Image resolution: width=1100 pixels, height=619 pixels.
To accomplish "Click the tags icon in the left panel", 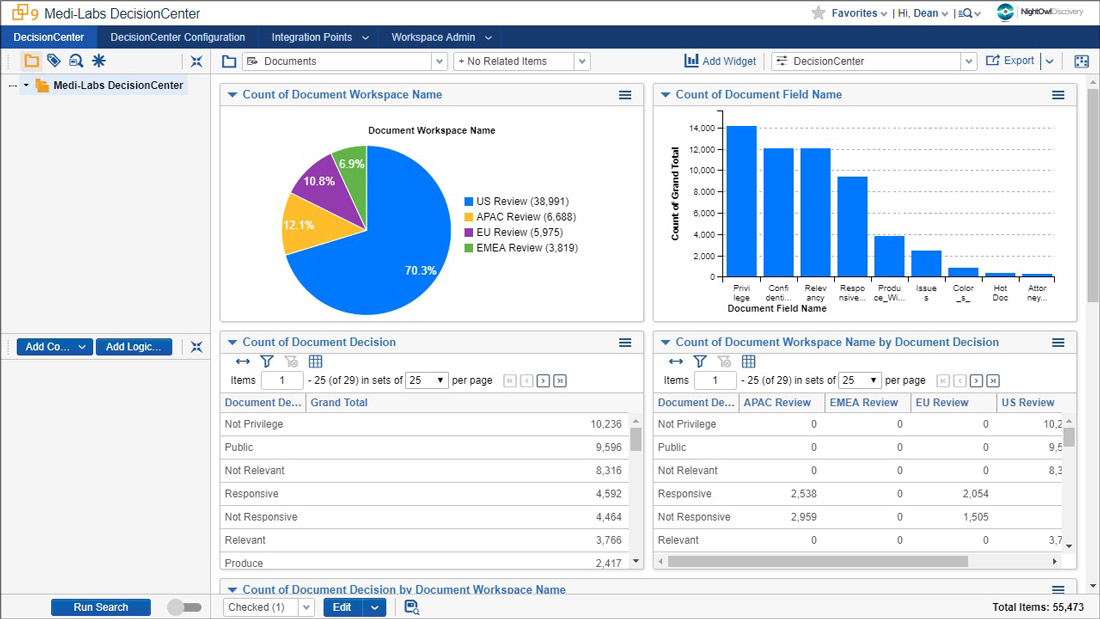I will (x=54, y=61).
